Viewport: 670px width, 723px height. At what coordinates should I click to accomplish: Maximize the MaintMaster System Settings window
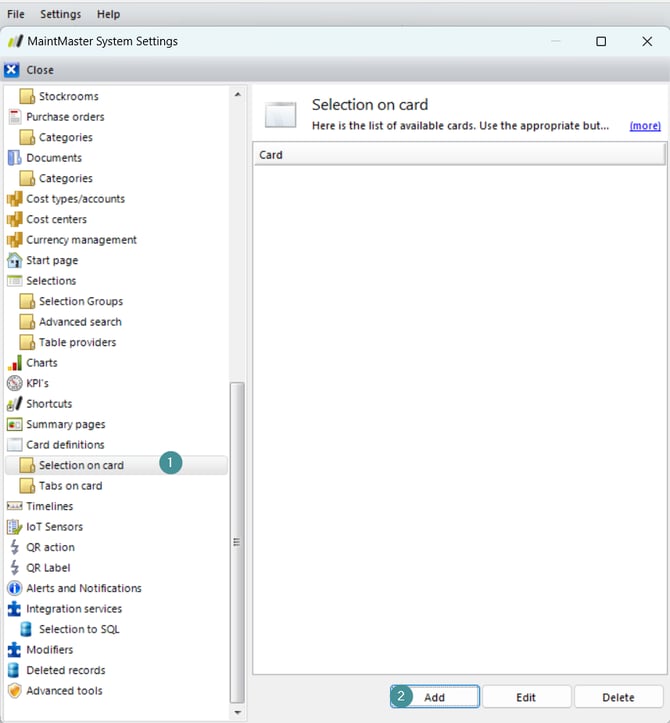(601, 41)
